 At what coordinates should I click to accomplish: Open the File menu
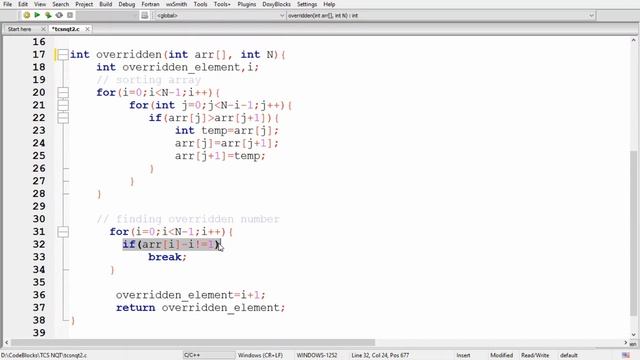coord(8,4)
